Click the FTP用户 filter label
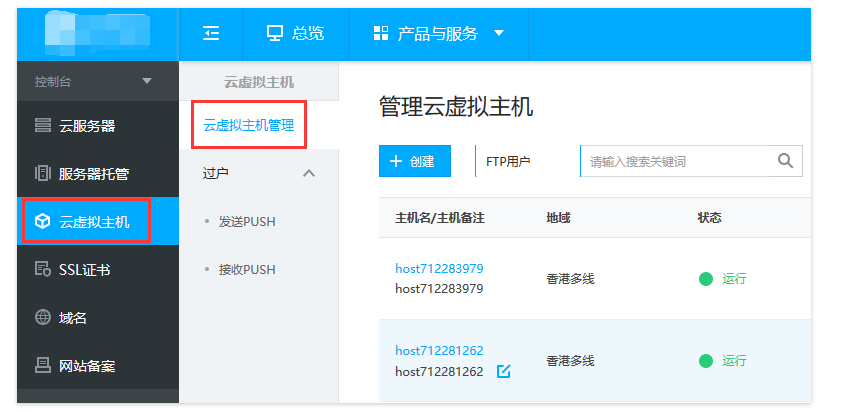Image resolution: width=844 pixels, height=412 pixels. click(x=508, y=162)
